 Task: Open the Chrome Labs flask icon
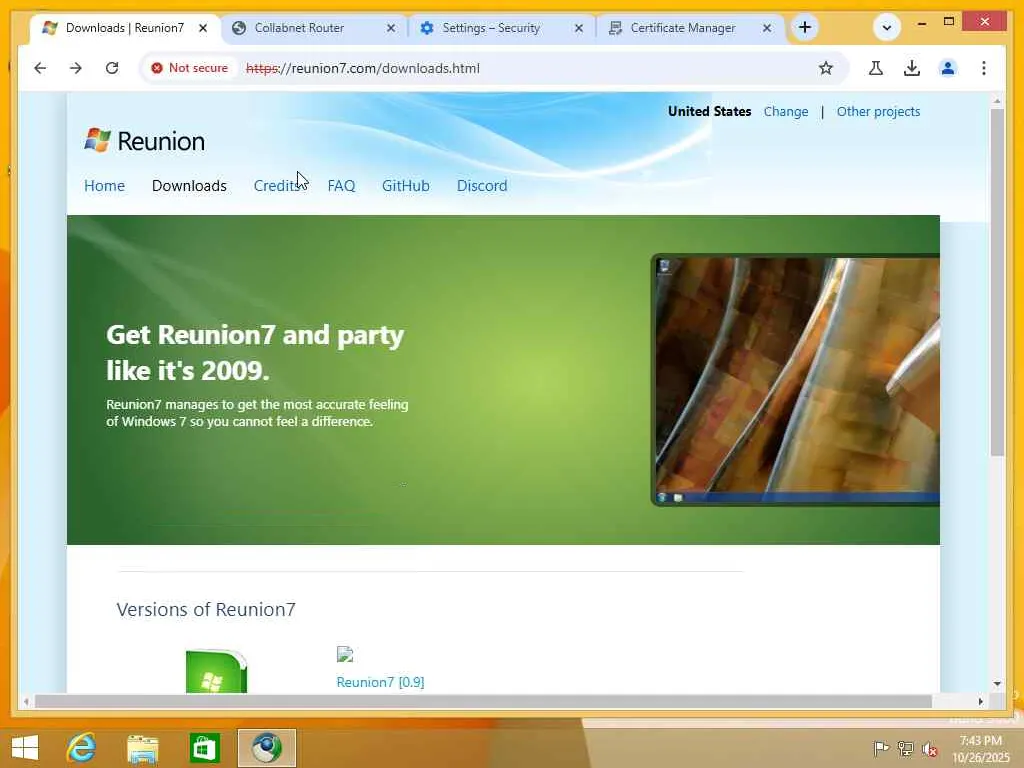click(x=876, y=68)
